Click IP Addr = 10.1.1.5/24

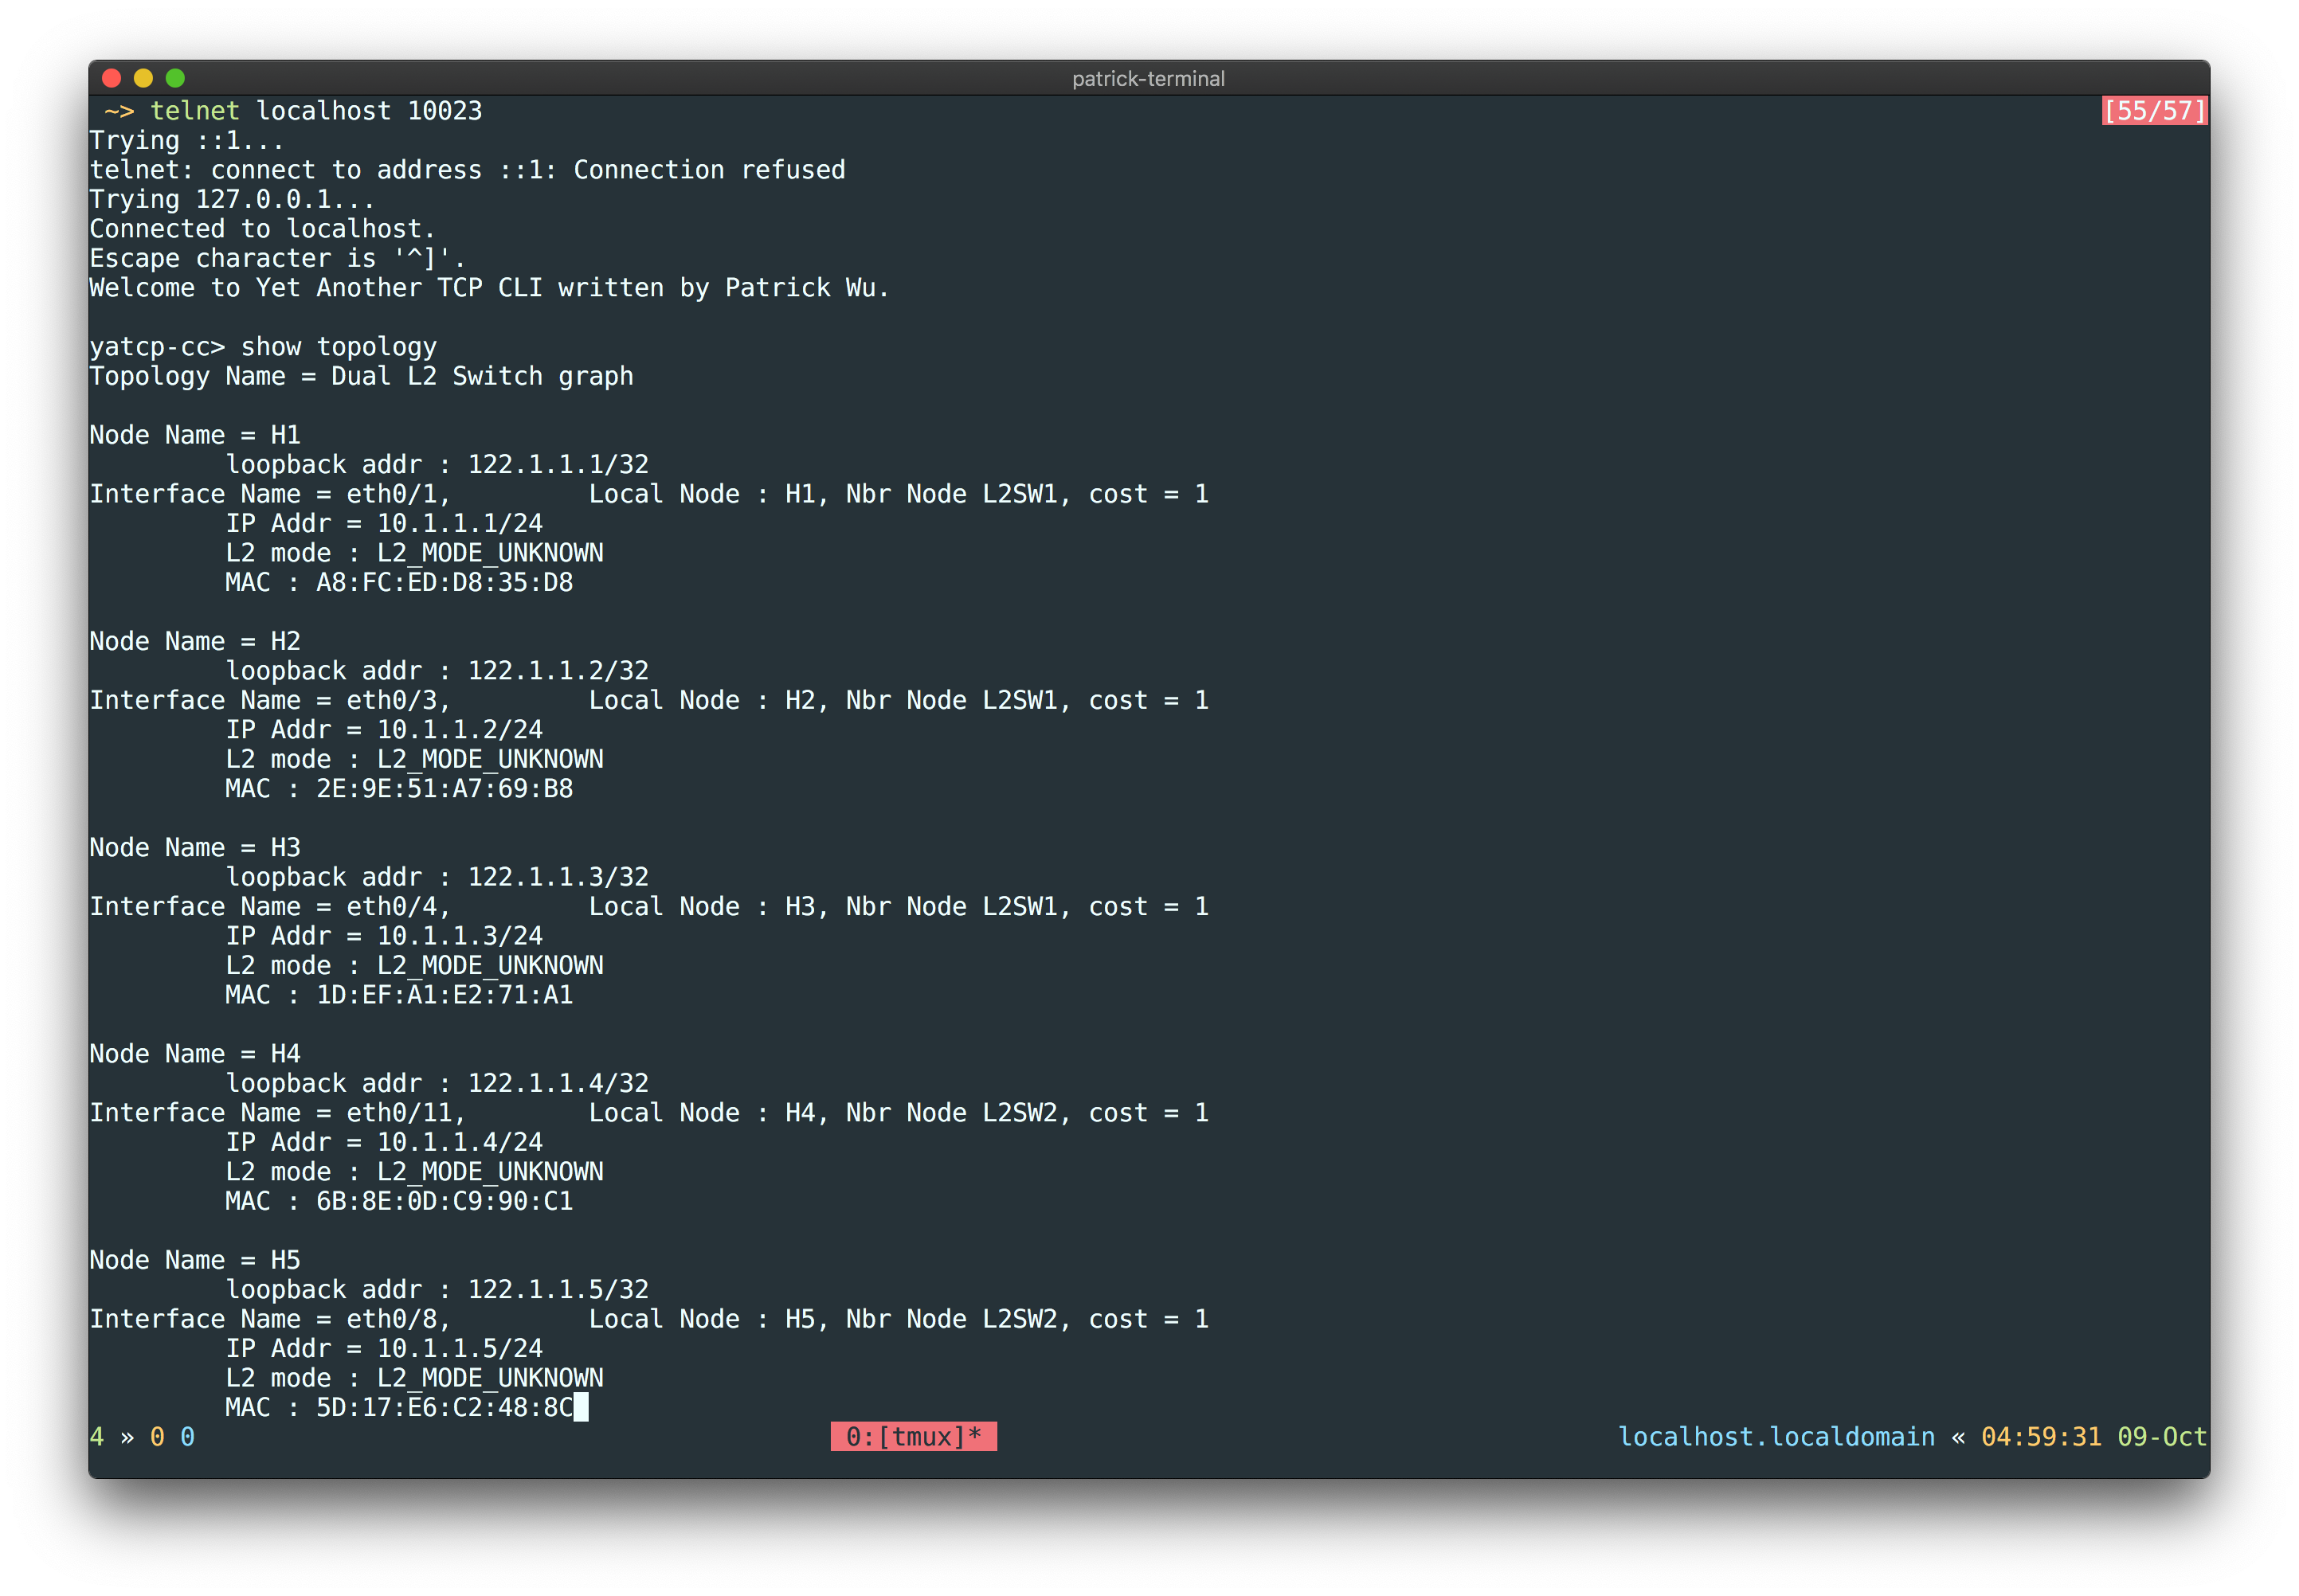tap(384, 1349)
